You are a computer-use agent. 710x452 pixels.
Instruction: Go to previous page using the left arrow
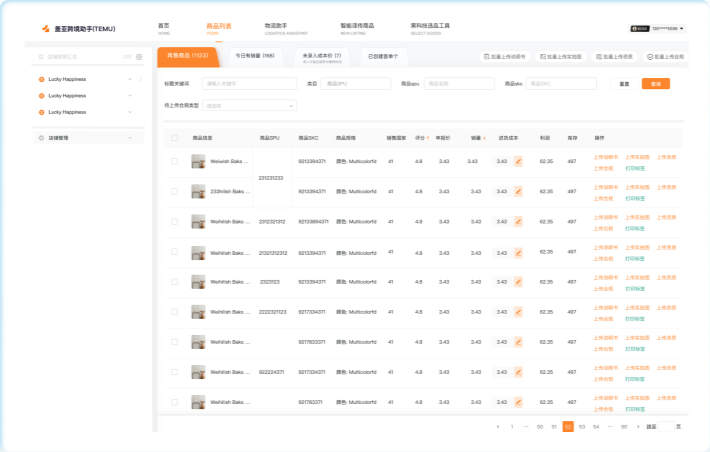(x=498, y=426)
